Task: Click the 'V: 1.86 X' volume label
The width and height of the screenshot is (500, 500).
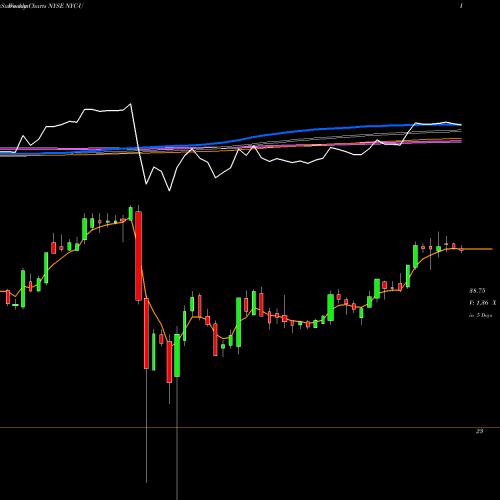Action: coord(482,303)
